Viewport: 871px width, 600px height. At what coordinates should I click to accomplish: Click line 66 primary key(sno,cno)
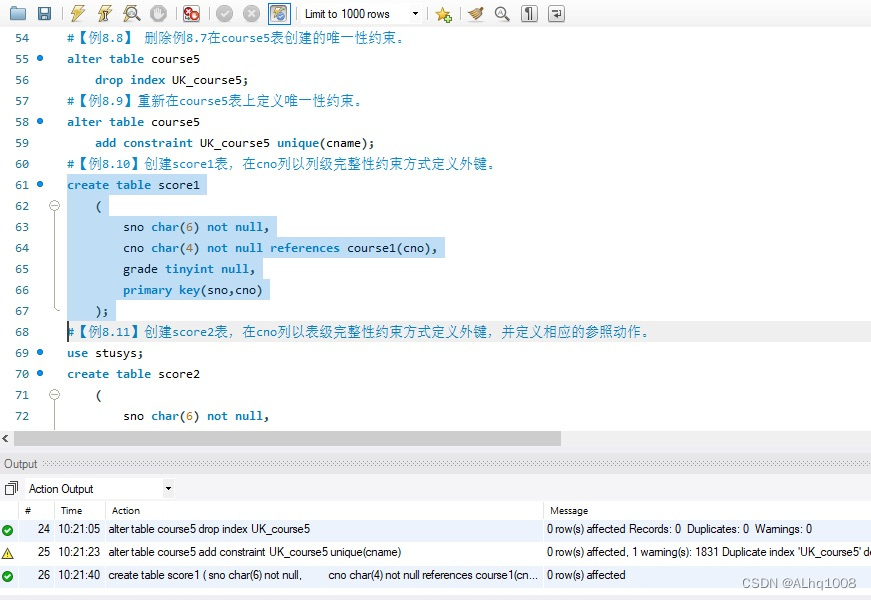(x=192, y=290)
